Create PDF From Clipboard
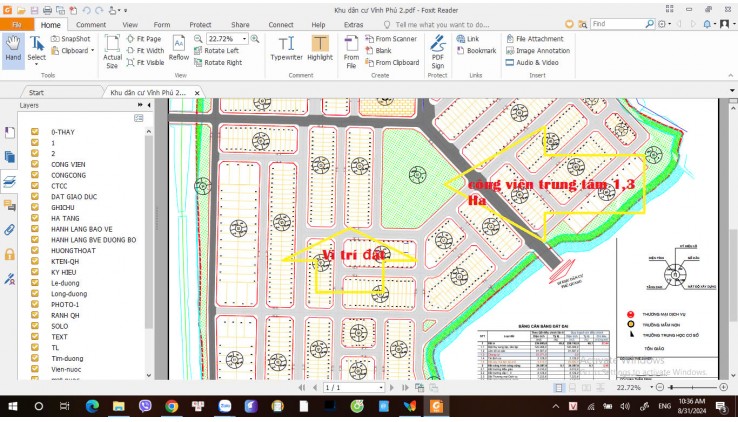The image size is (738, 422). [x=392, y=62]
